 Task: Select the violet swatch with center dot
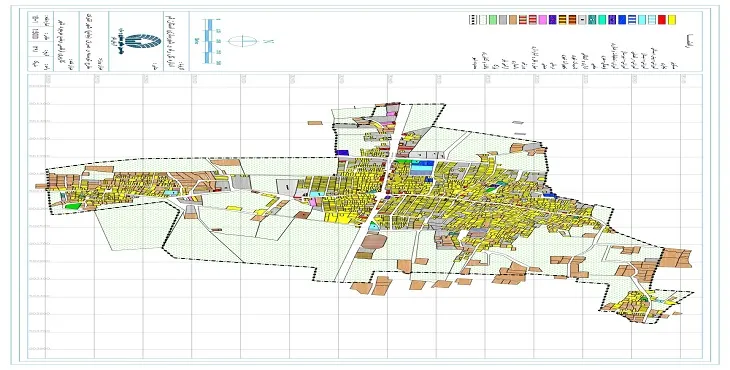tap(612, 20)
